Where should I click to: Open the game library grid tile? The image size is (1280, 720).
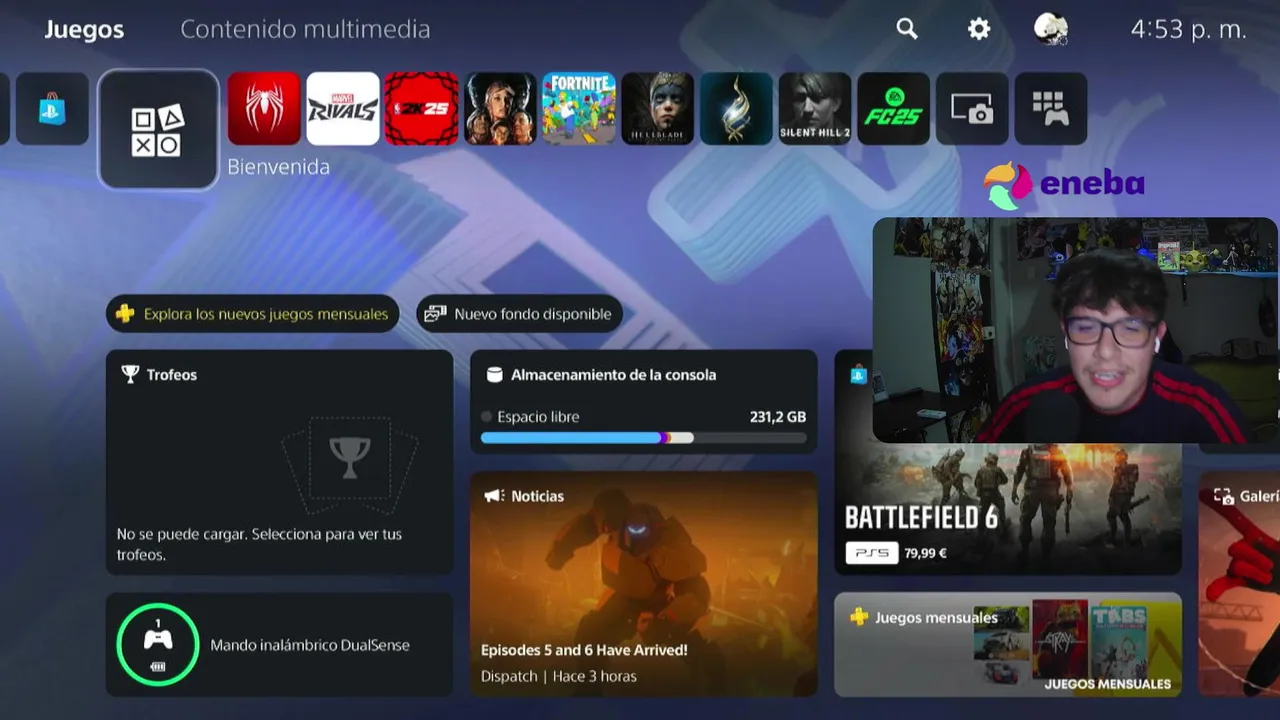1051,109
